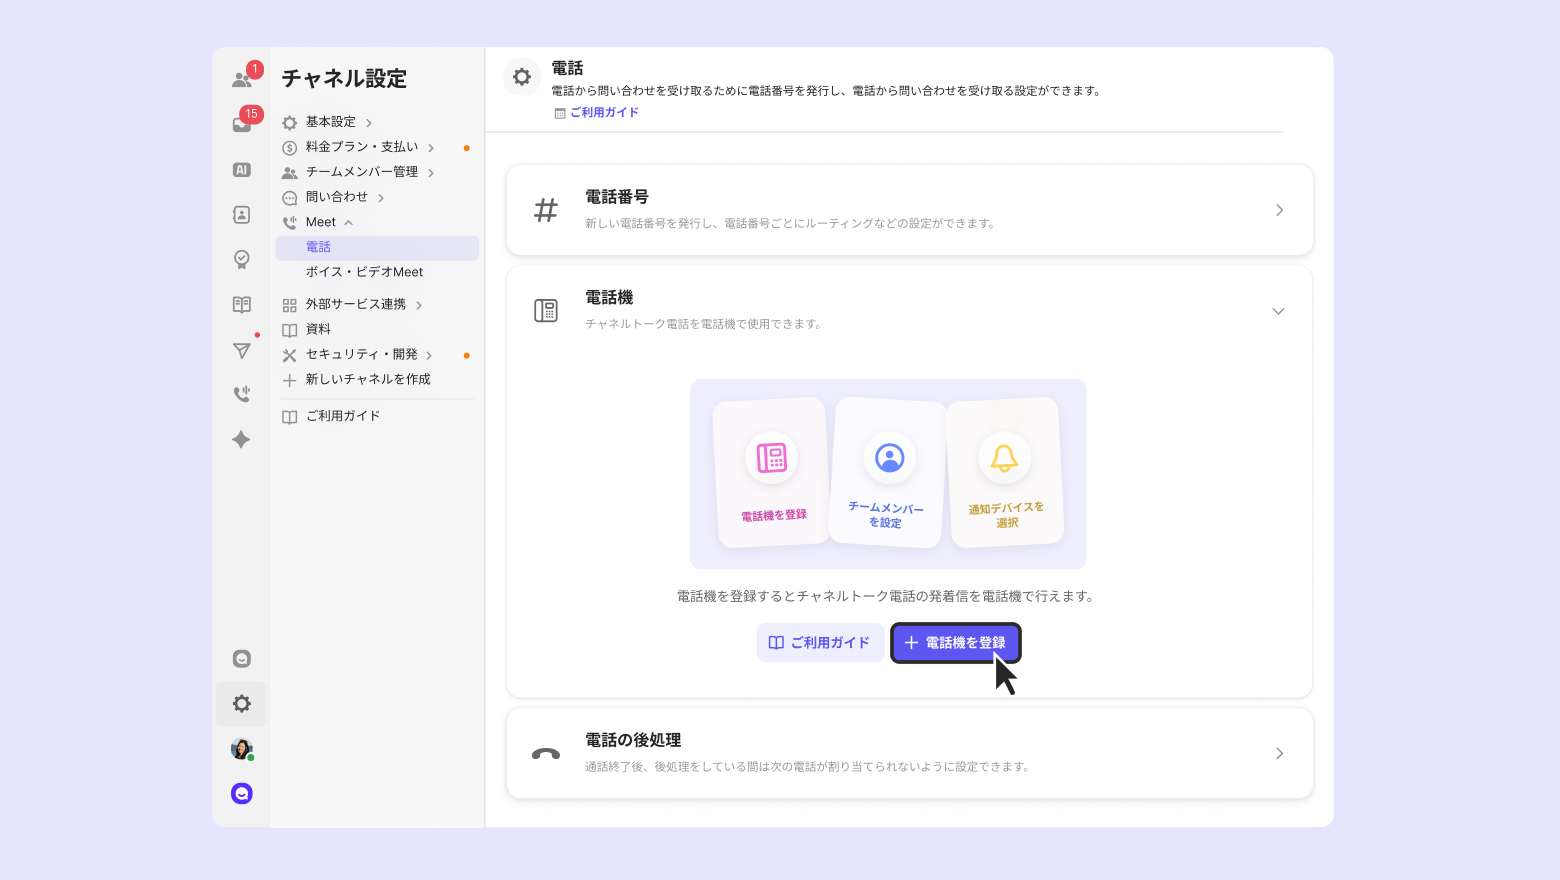
Task: Expand the 問い合わせ section
Action: (x=381, y=198)
